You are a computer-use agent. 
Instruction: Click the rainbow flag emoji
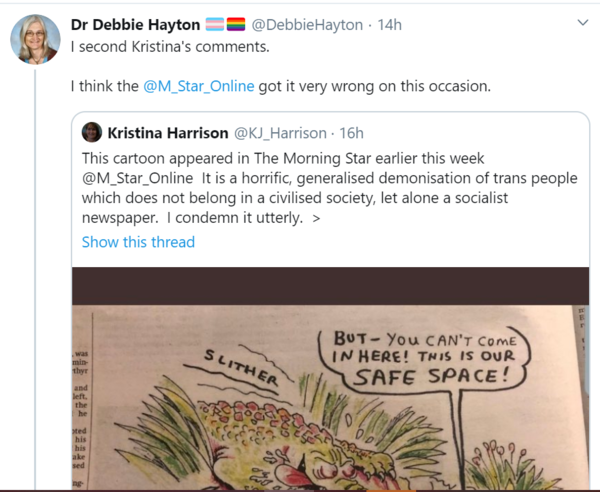pos(236,24)
